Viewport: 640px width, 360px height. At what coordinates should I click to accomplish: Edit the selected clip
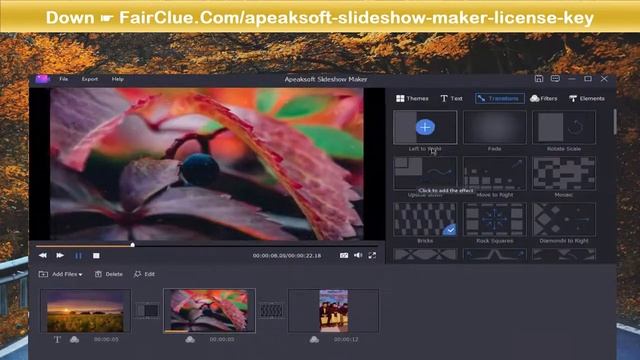tap(144, 274)
